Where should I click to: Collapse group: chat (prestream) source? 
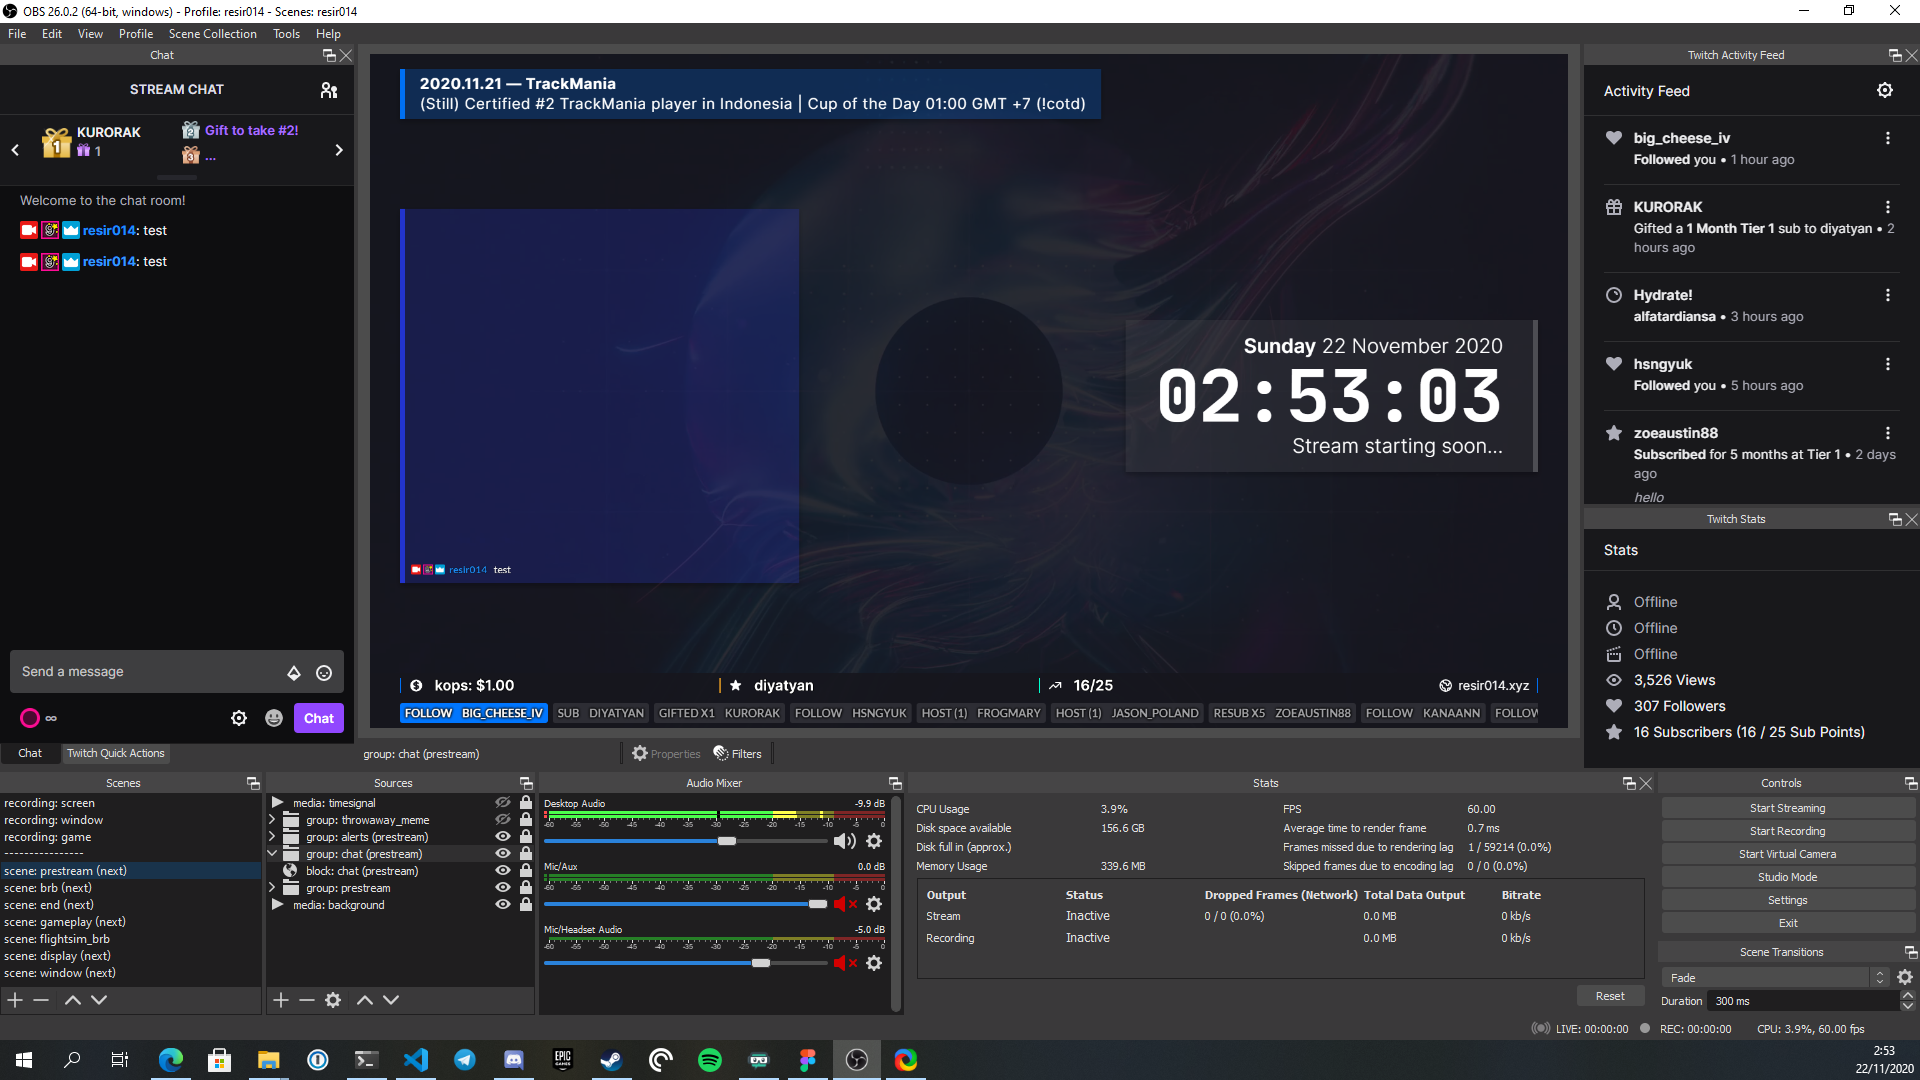point(272,853)
